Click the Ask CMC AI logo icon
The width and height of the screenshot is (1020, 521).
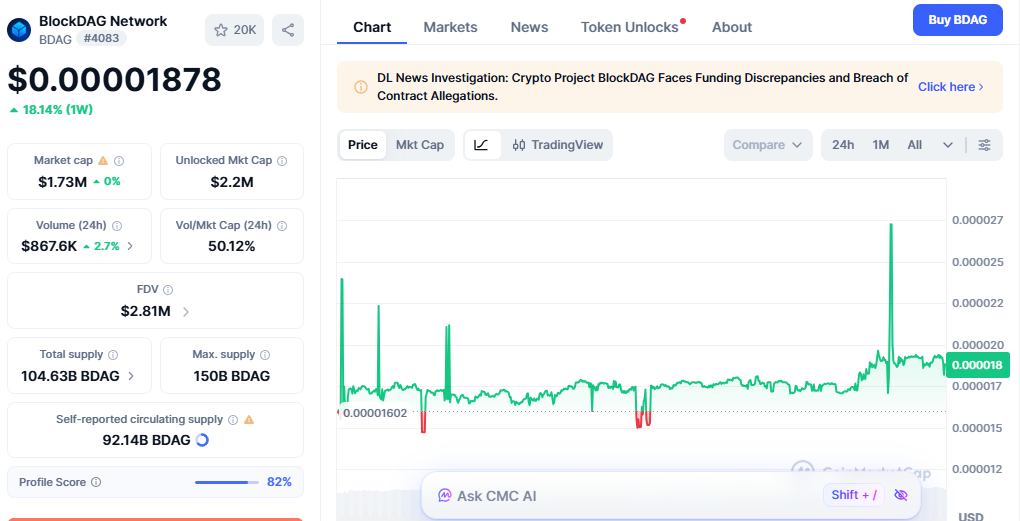coord(444,496)
